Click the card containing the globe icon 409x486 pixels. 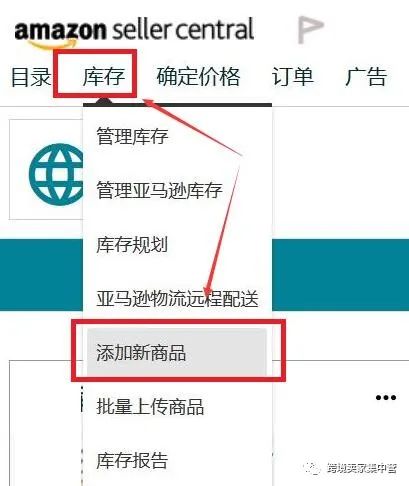point(46,169)
